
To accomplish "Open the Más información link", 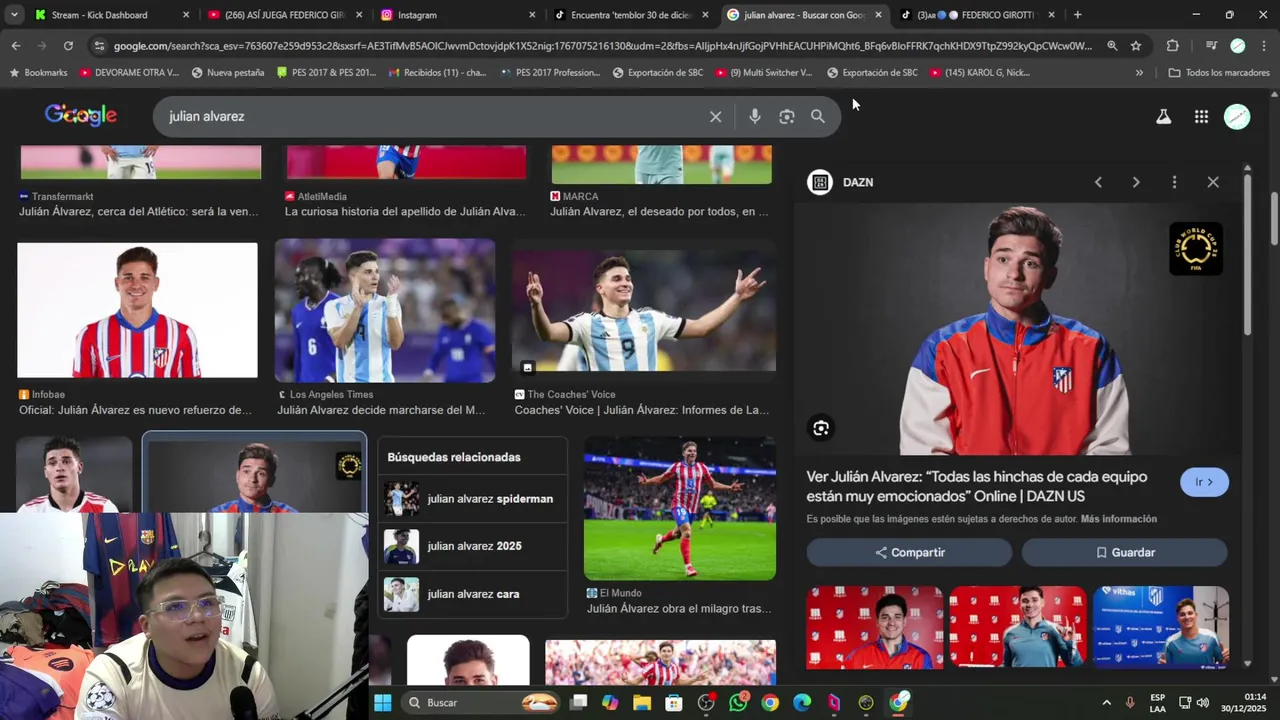I will coord(1119,519).
